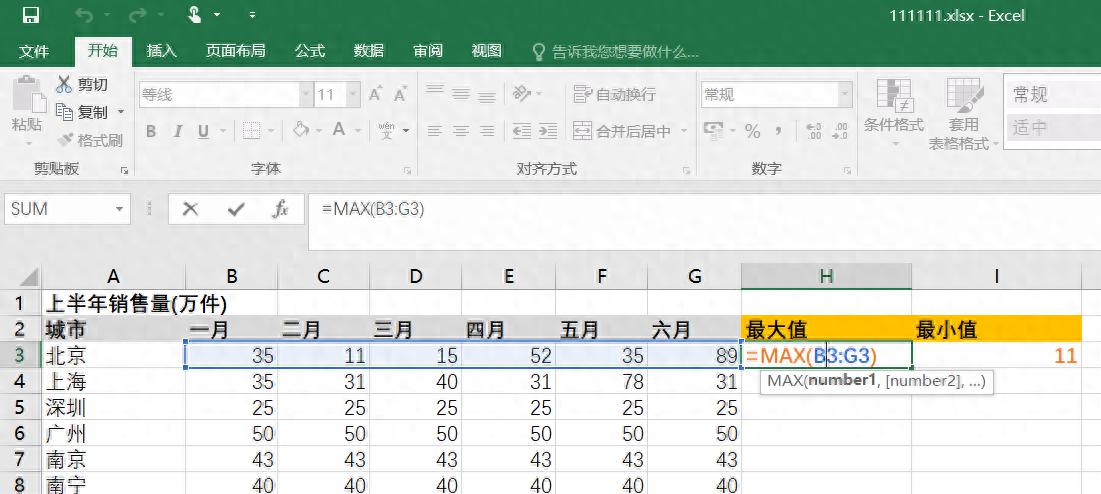Click the 格式刷 format painter
1101x494 pixels.
coord(91,140)
